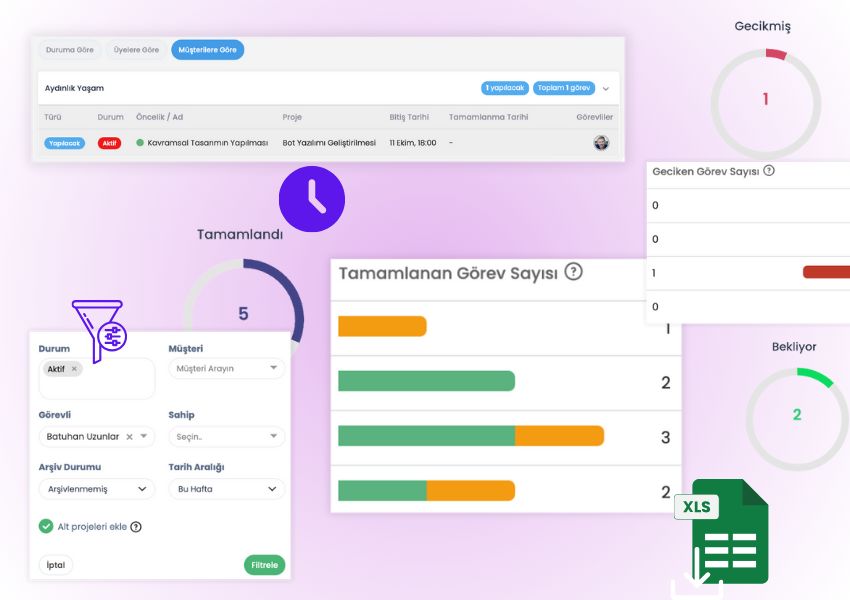Screen dimensions: 850x600
Task: Open Arşiv Durumu Arşivlenmemiş dropdown
Action: pos(97,489)
